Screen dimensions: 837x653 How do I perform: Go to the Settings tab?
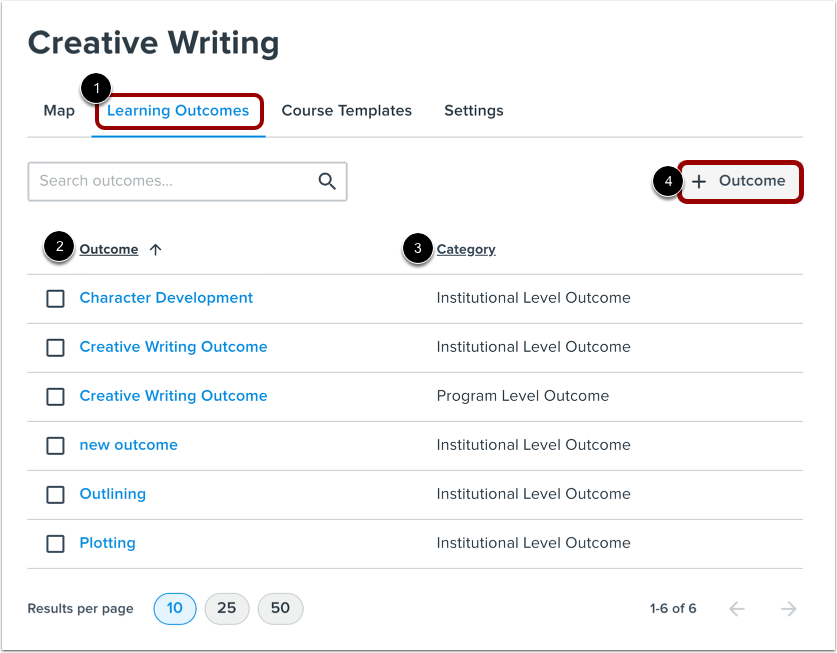pos(473,111)
